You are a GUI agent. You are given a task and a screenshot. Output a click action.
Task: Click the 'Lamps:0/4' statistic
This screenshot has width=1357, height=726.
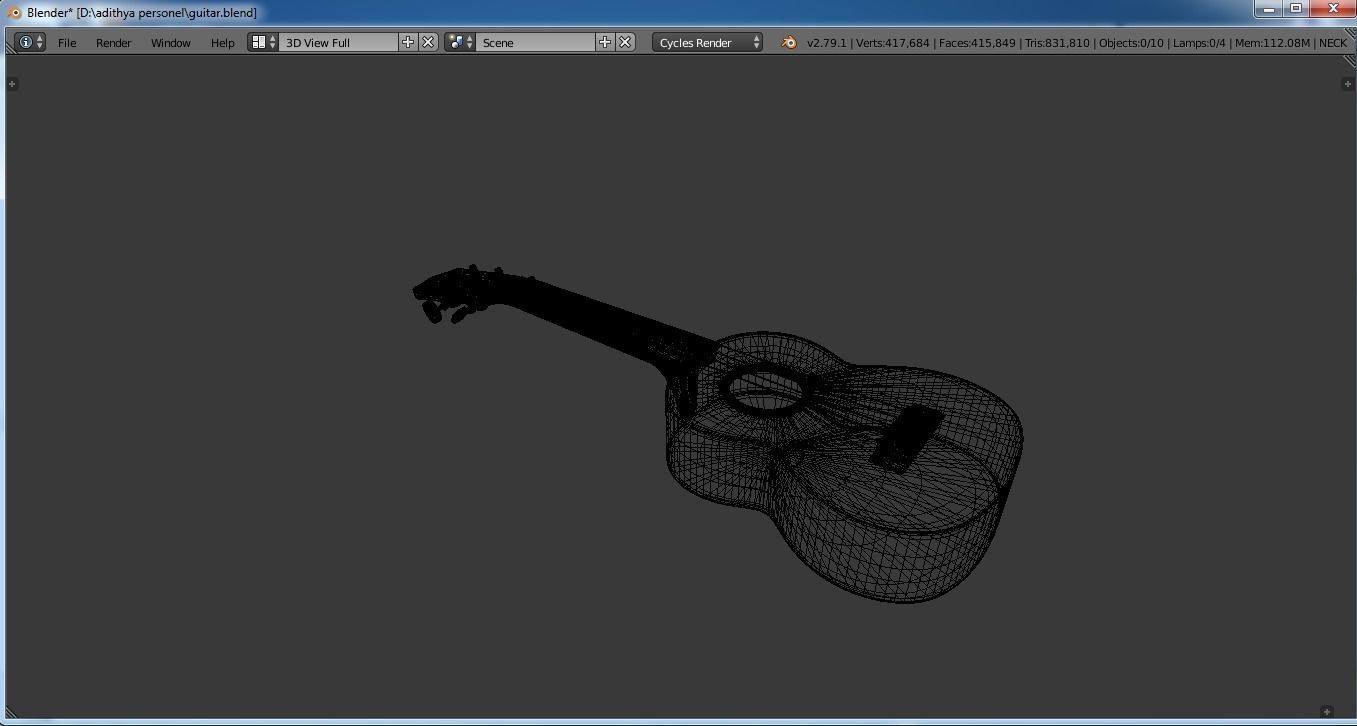[x=1198, y=43]
